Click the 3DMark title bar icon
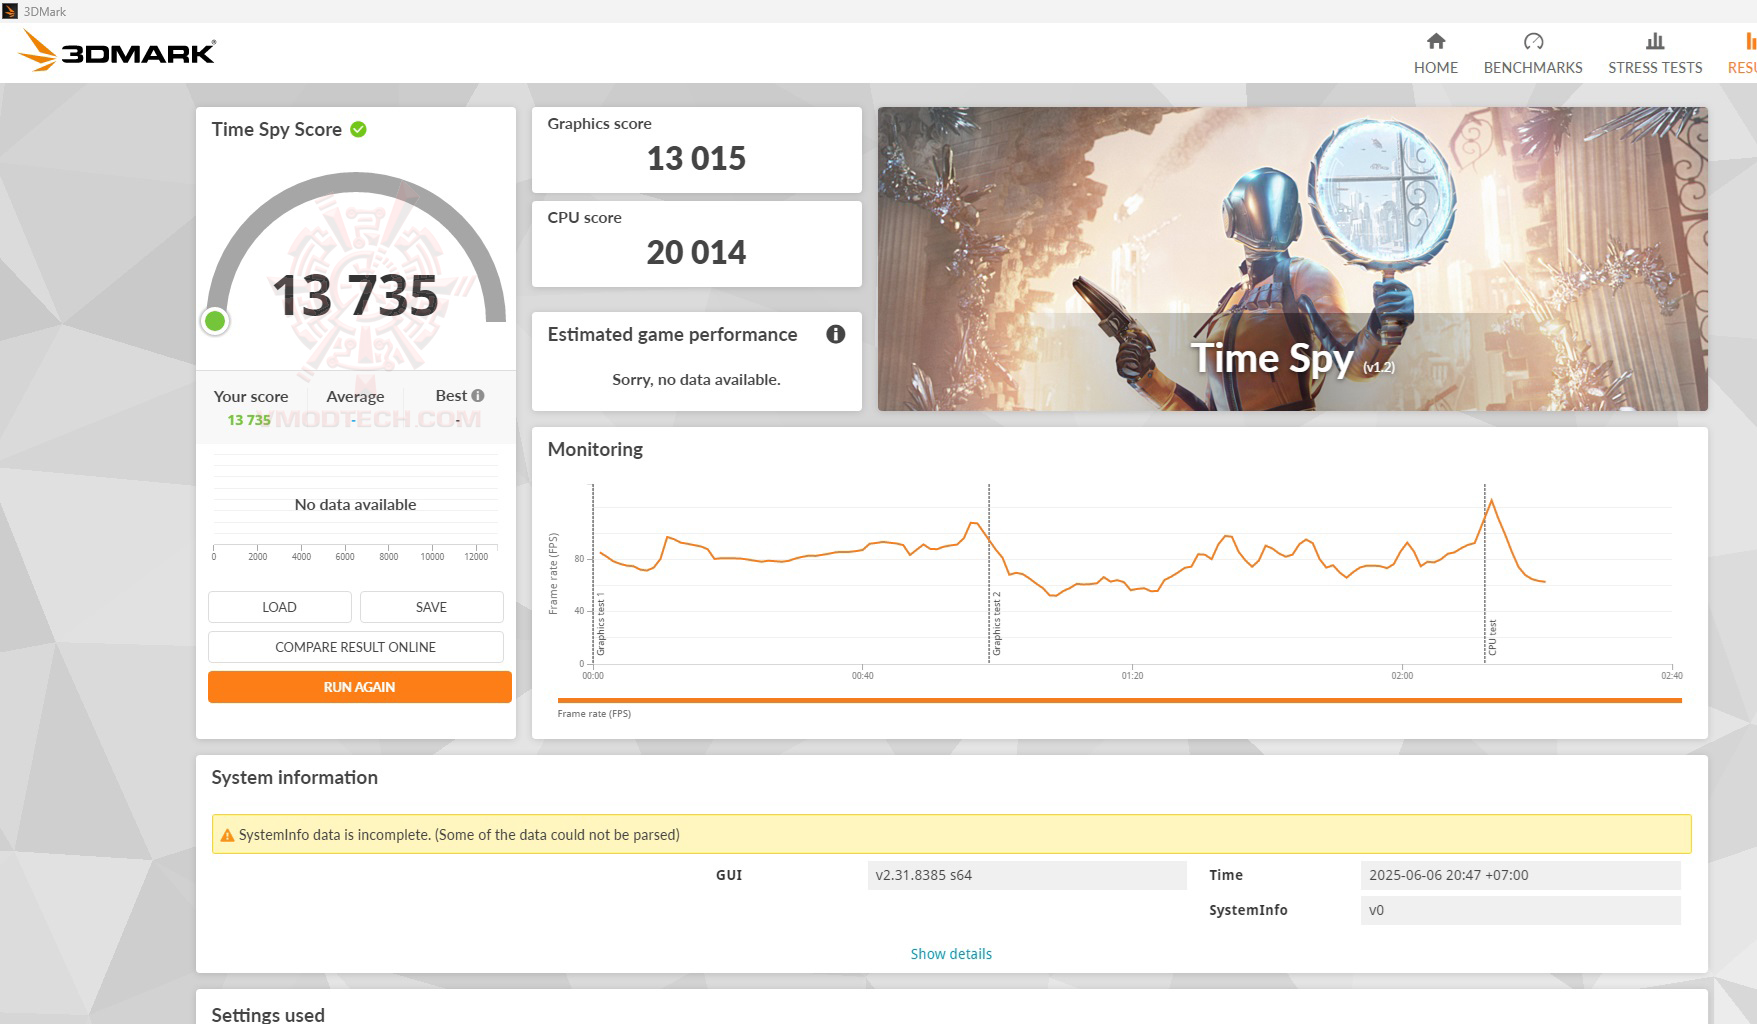 [11, 11]
